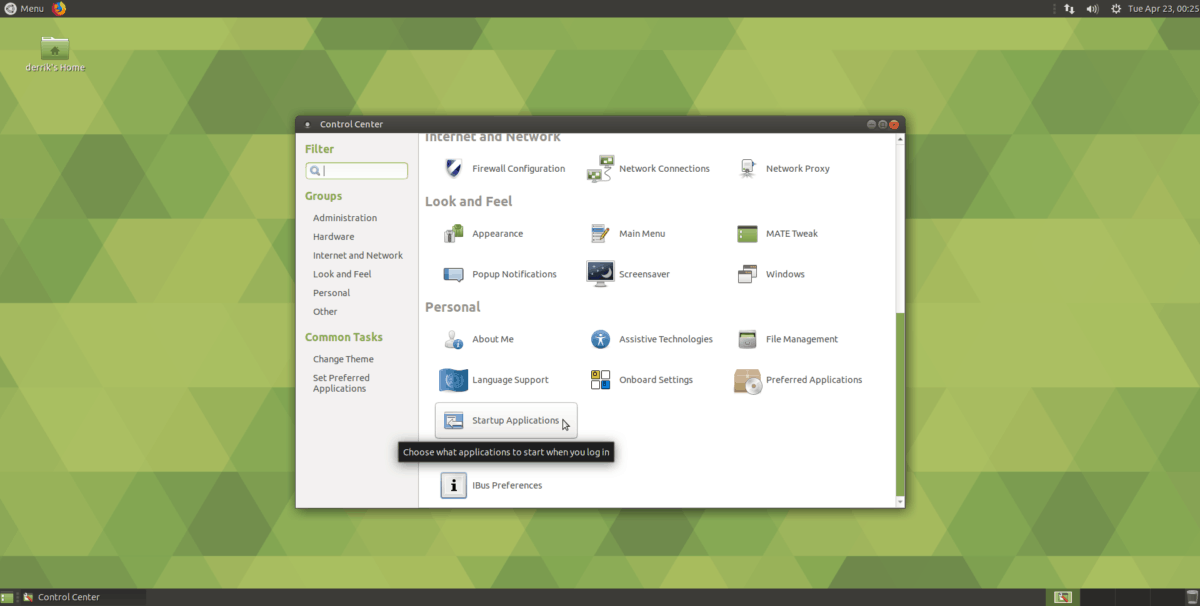The width and height of the screenshot is (1200, 606).
Task: Open Network Connections
Action: pos(648,169)
